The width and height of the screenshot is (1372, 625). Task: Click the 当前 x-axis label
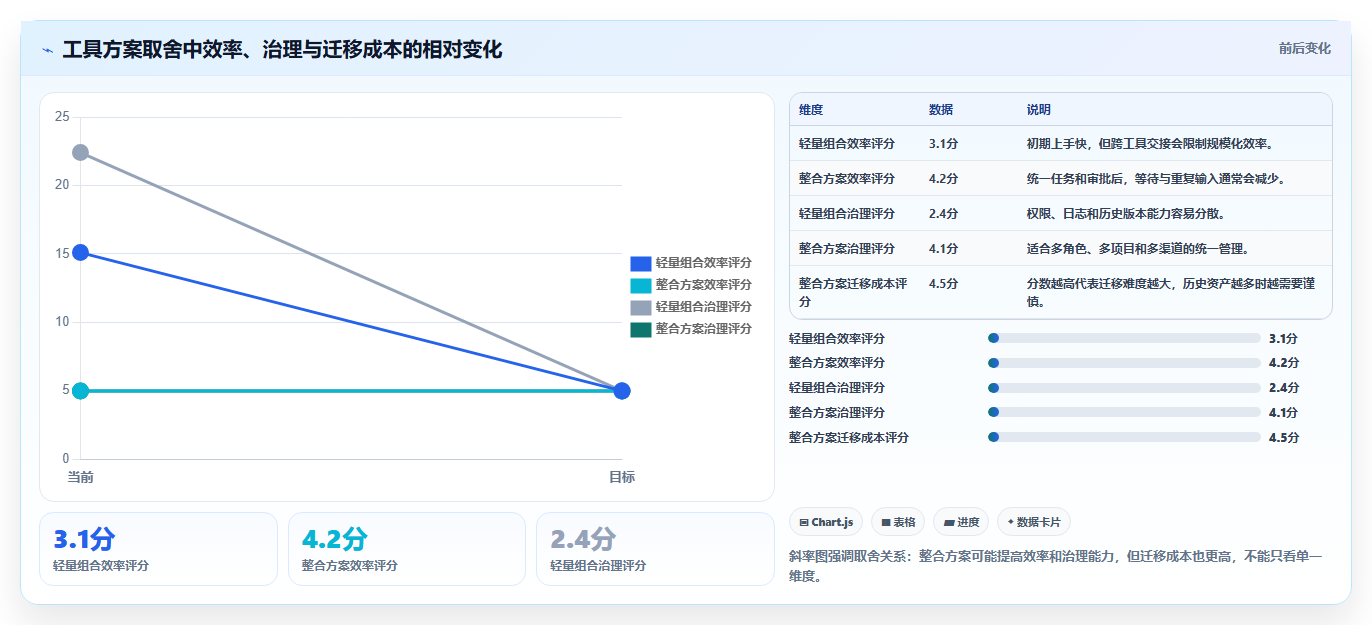pyautogui.click(x=80, y=477)
